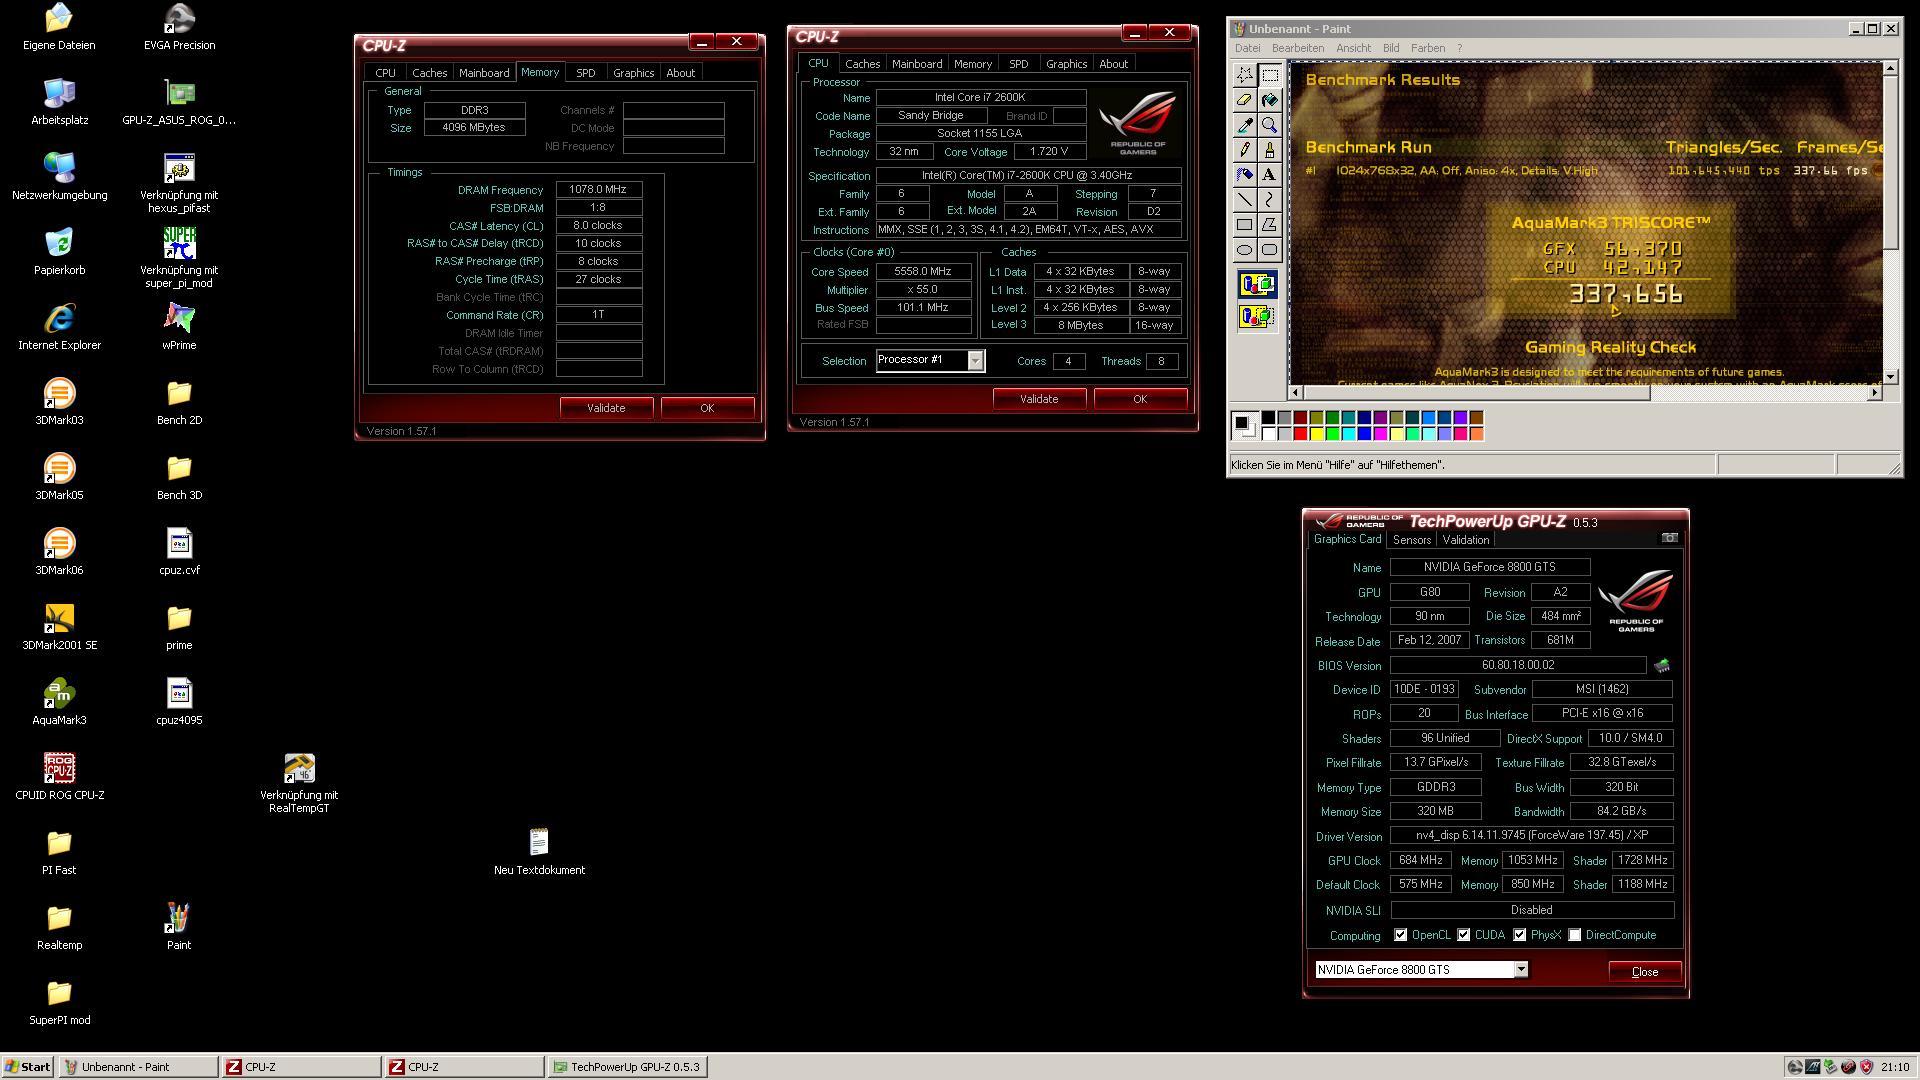Choose the Brush tool in Paint
This screenshot has height=1080, width=1920.
pos(1269,150)
